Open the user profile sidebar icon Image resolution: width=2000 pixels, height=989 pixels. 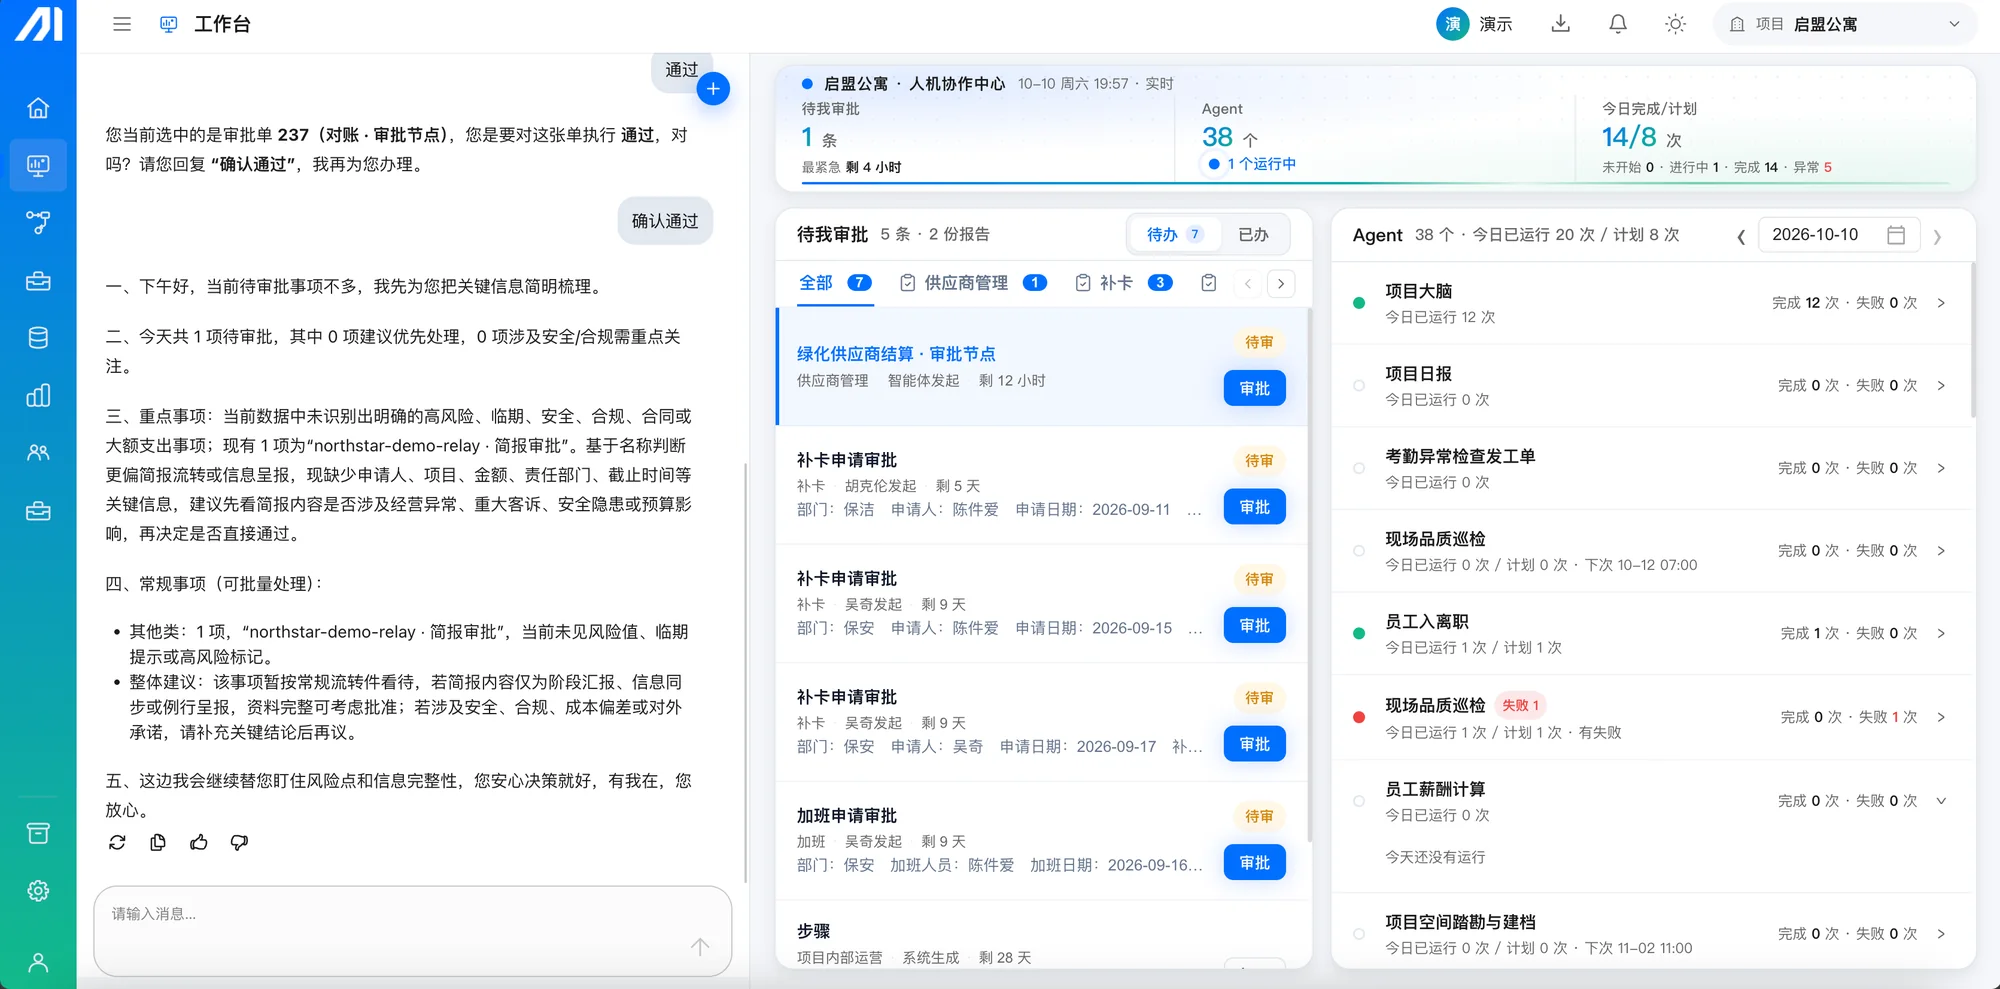(38, 963)
